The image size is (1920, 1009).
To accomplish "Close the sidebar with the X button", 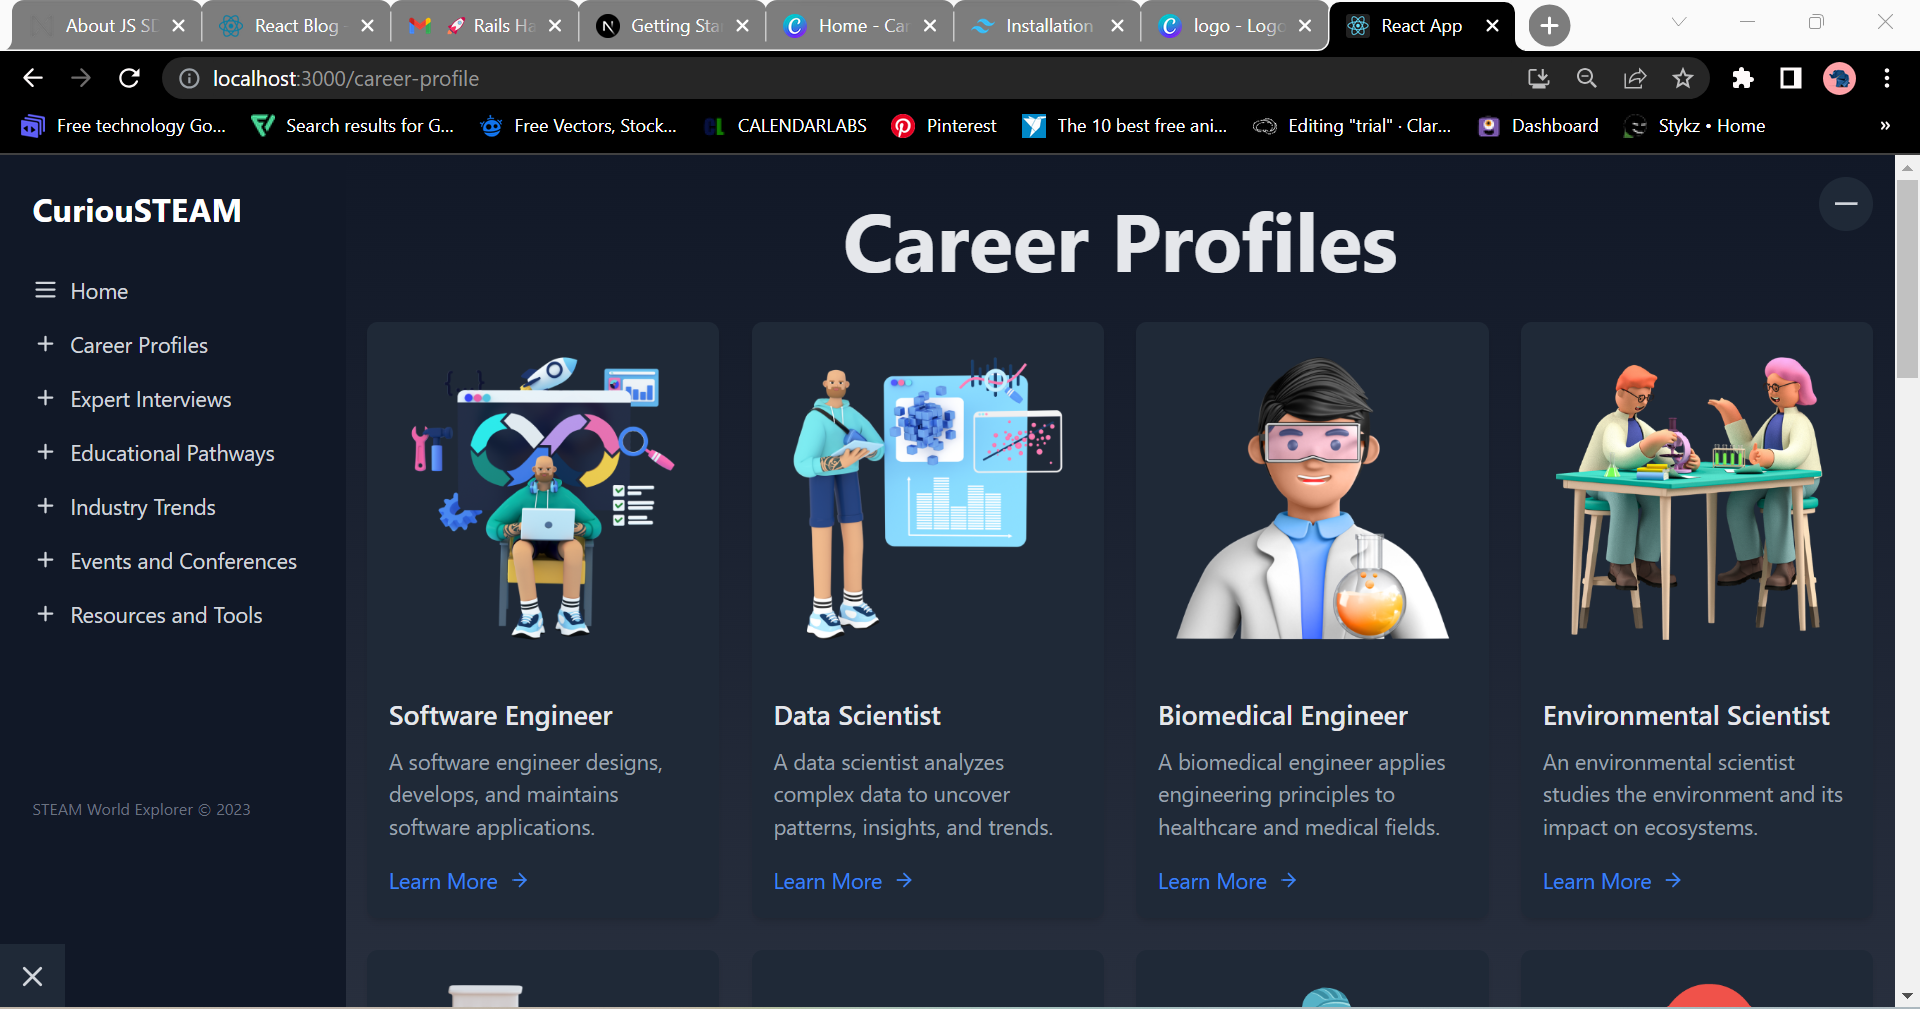I will 32,976.
